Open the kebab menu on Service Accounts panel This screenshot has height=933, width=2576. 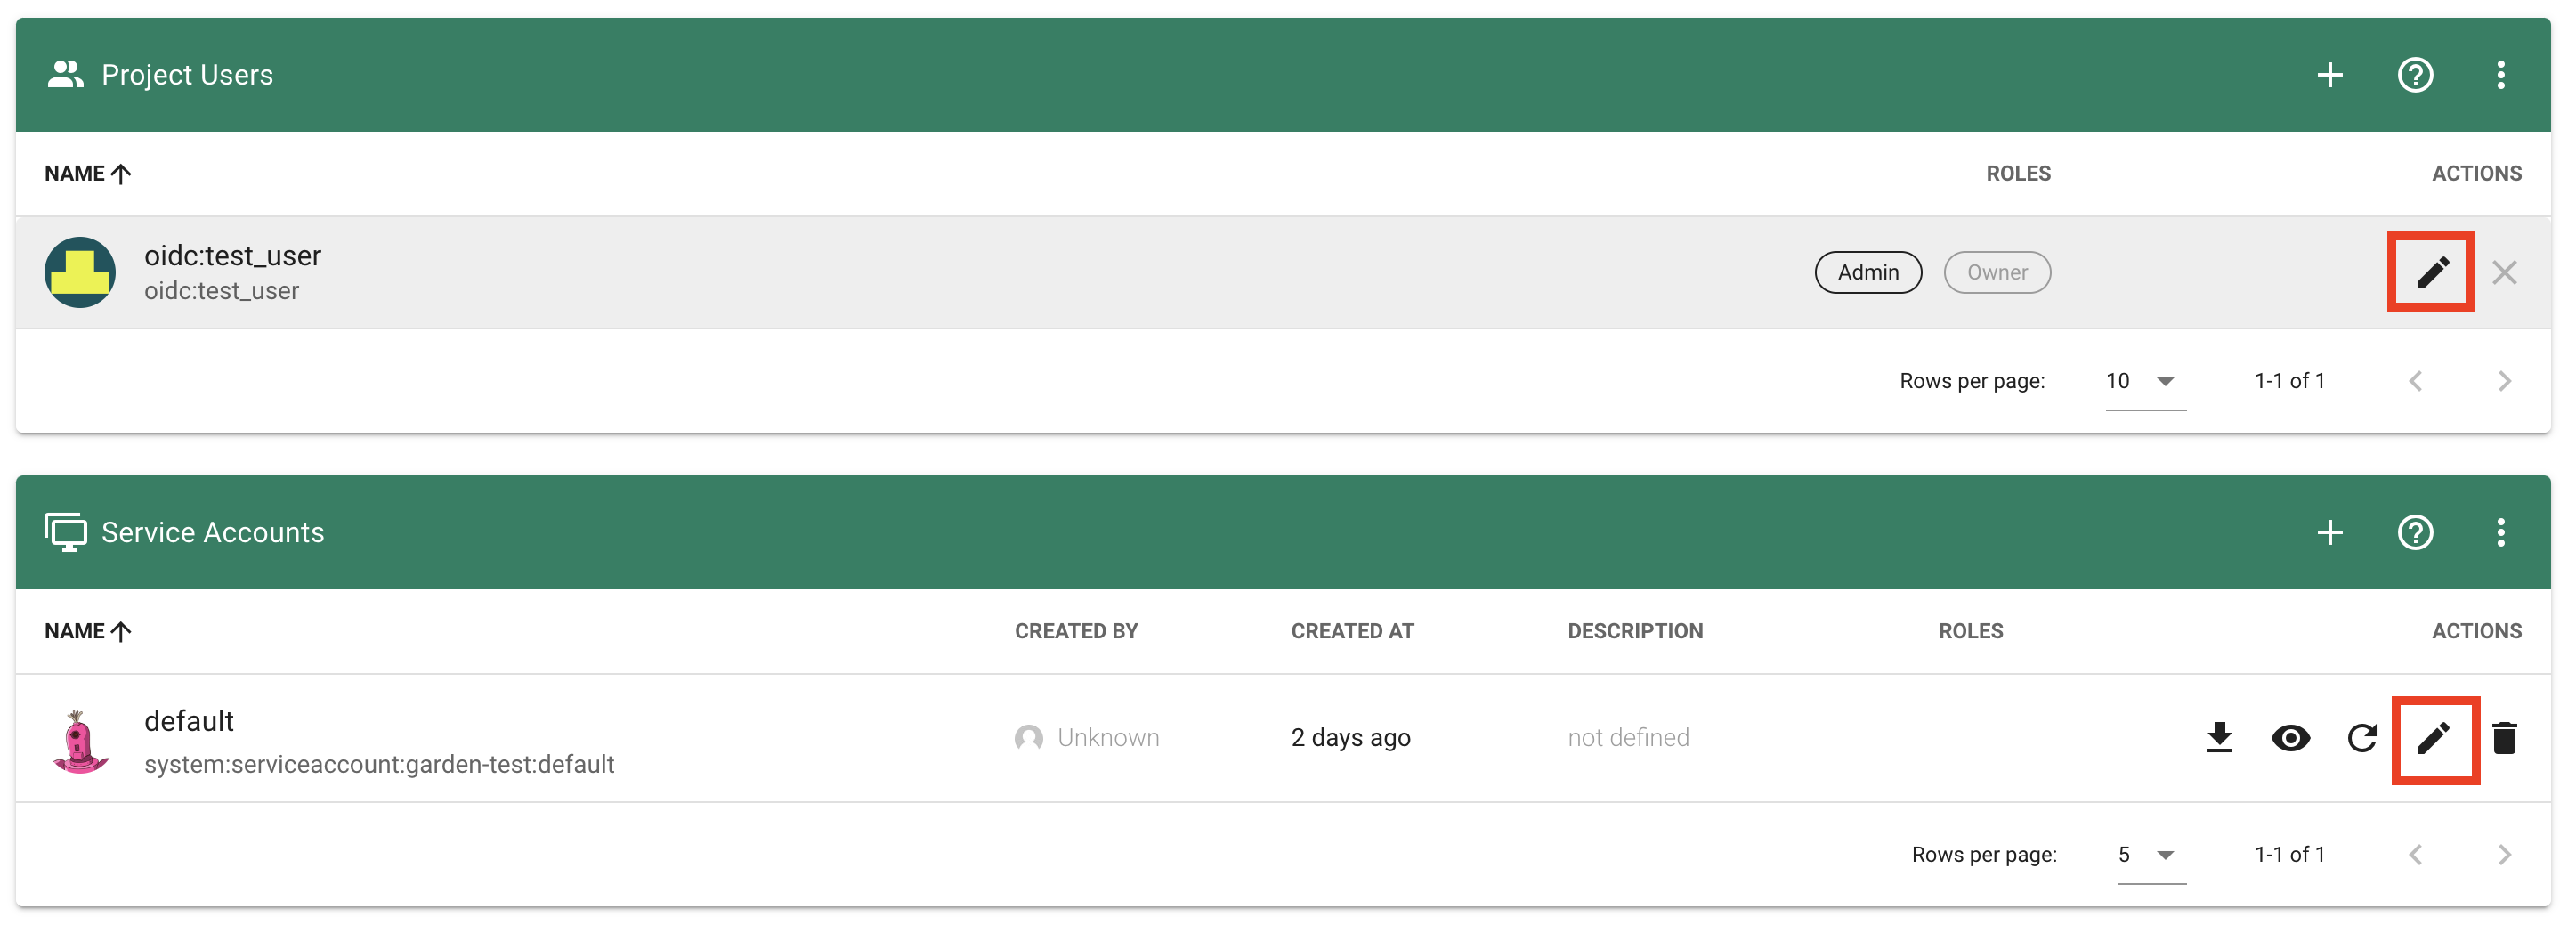(2500, 531)
